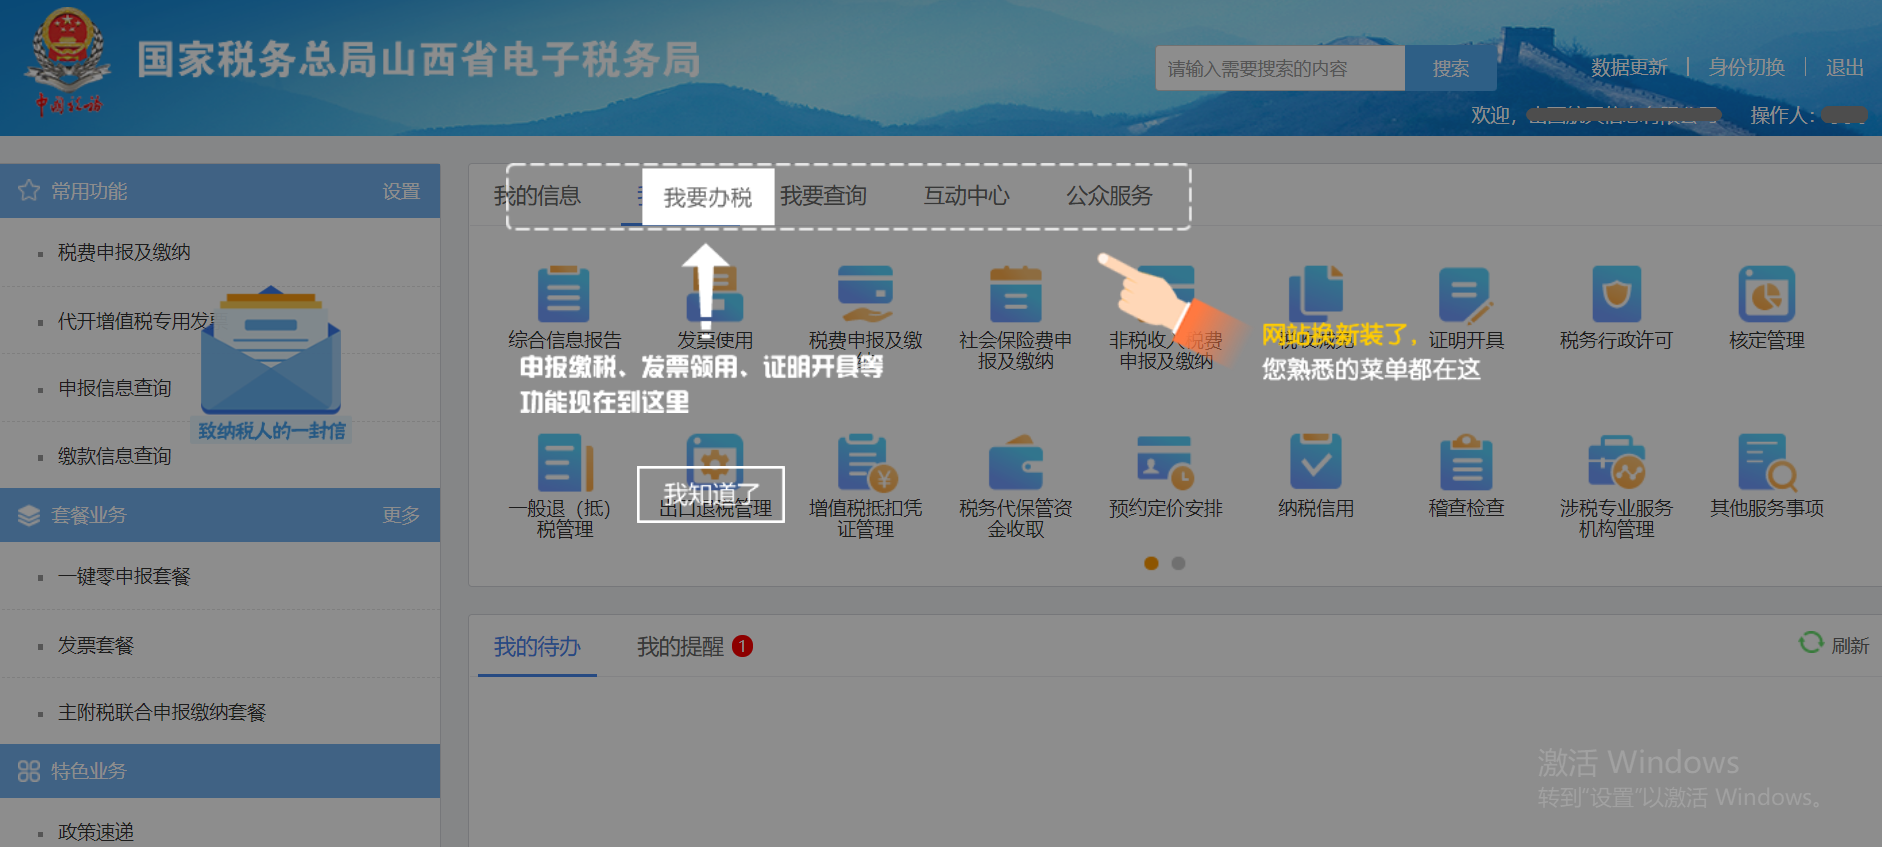Open the 涉税专业服务机构管理 icon
Image resolution: width=1882 pixels, height=847 pixels.
click(1616, 462)
